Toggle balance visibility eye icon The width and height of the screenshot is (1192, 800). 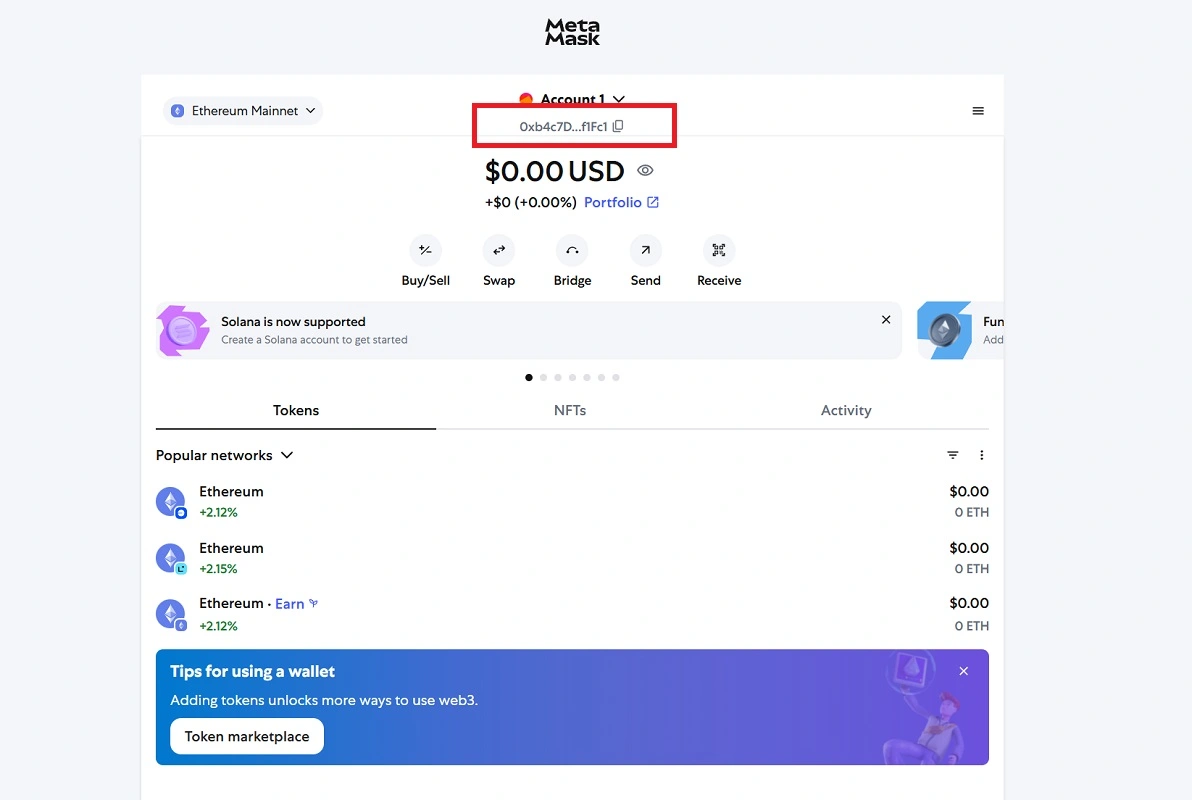click(x=645, y=170)
